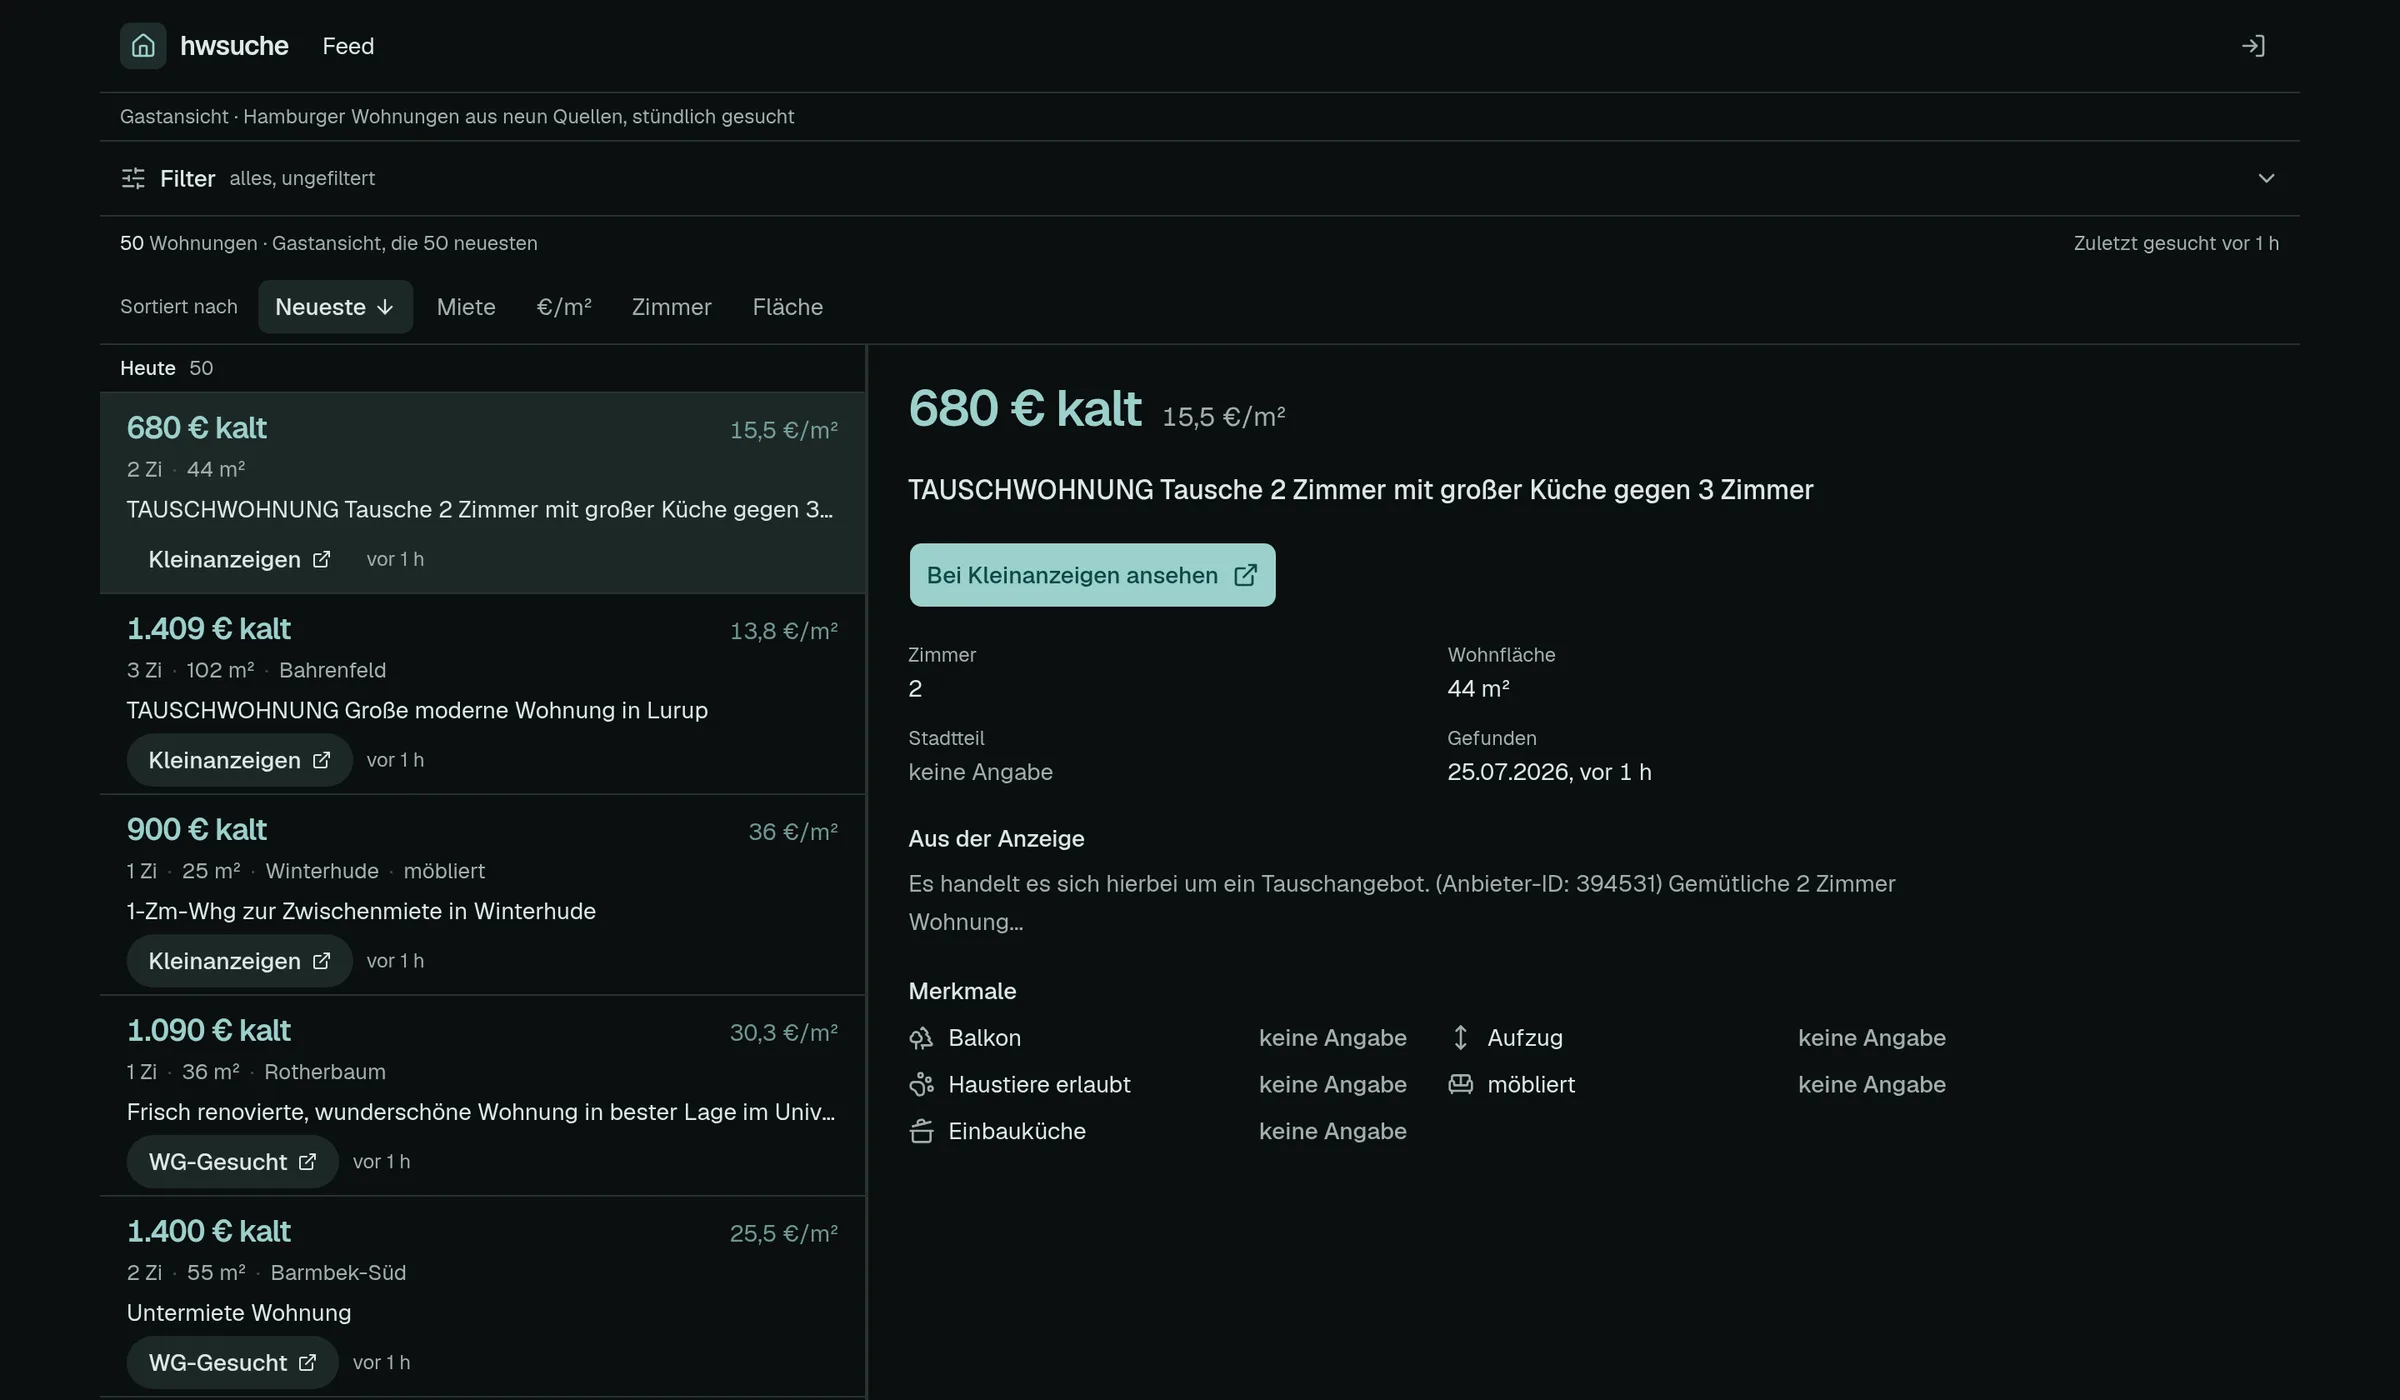
Task: Click the möbliert sofa icon
Action: click(x=1460, y=1085)
